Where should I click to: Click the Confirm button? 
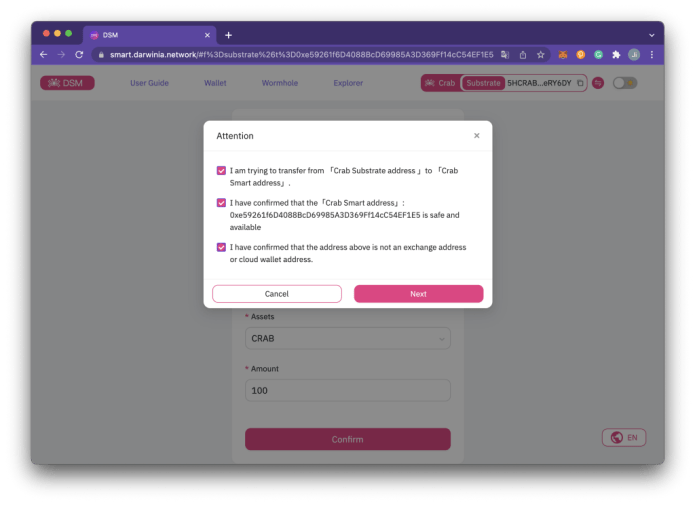pos(348,439)
